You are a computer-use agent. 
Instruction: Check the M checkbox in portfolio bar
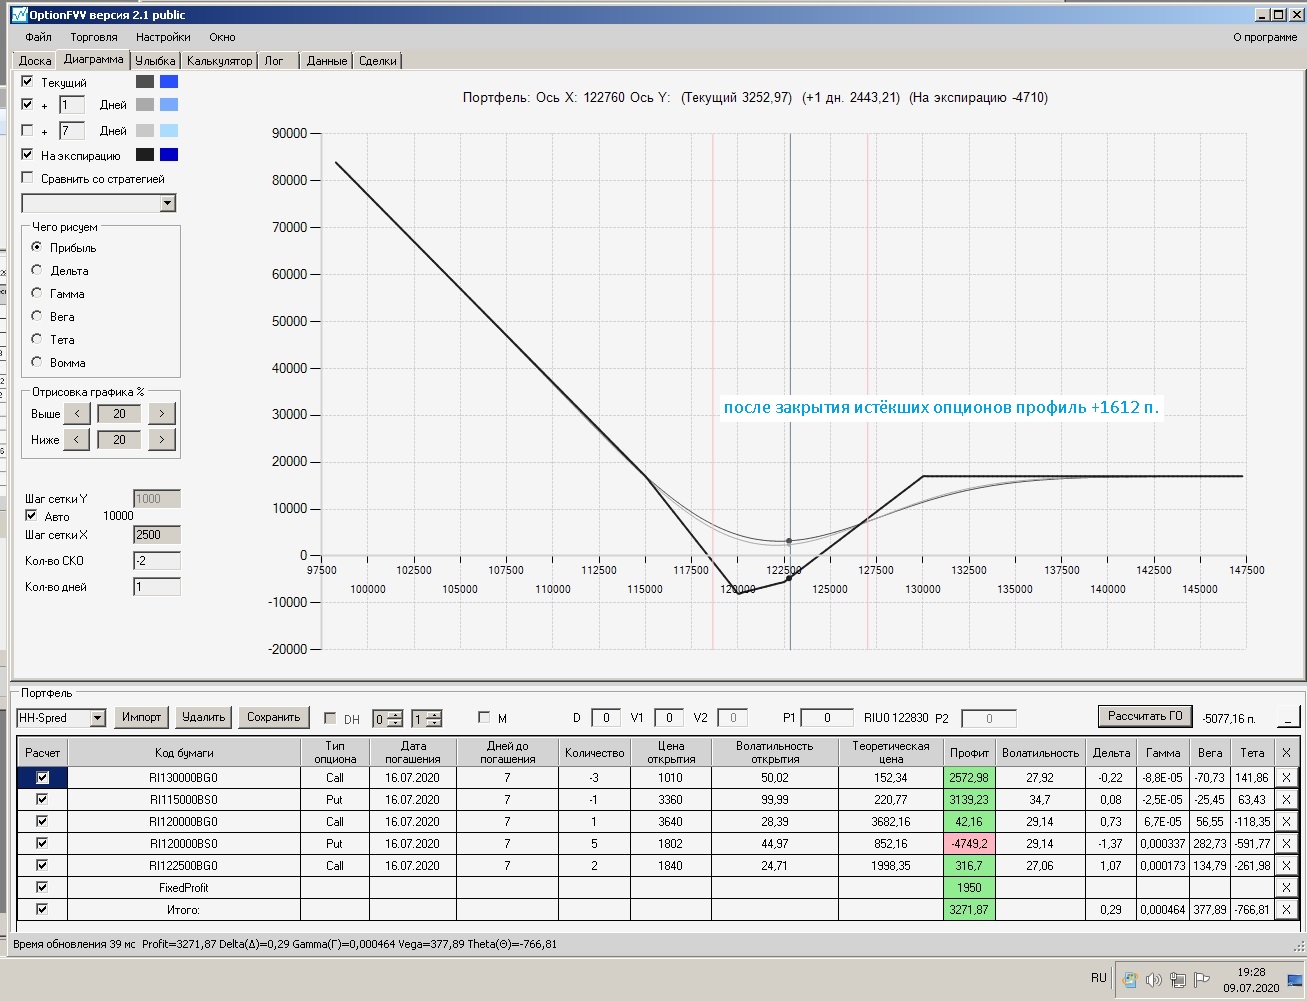coord(485,718)
